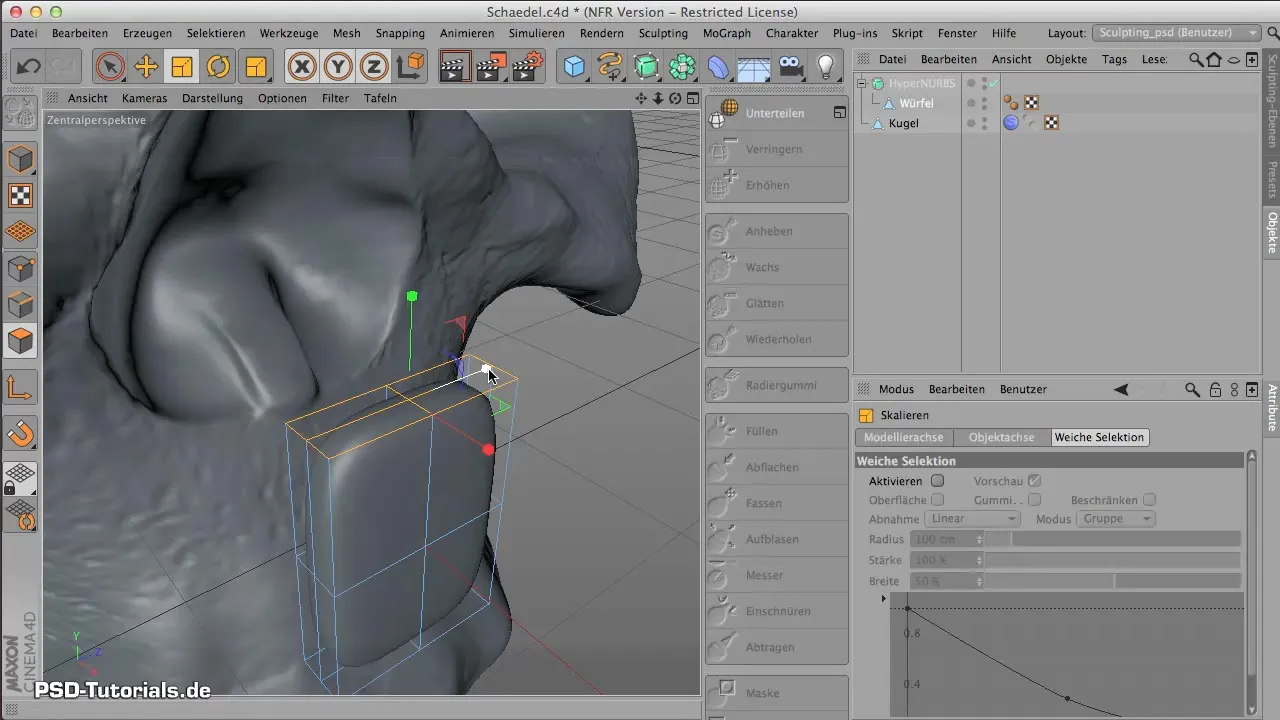The width and height of the screenshot is (1280, 720).
Task: Add a light object
Action: 826,67
